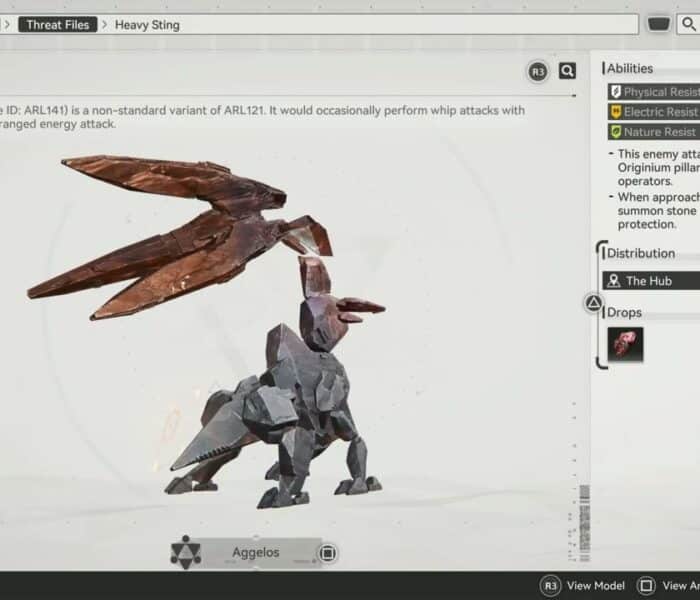Select the Physical Resist ability tag
Viewport: 700px width, 600px height.
click(x=654, y=92)
